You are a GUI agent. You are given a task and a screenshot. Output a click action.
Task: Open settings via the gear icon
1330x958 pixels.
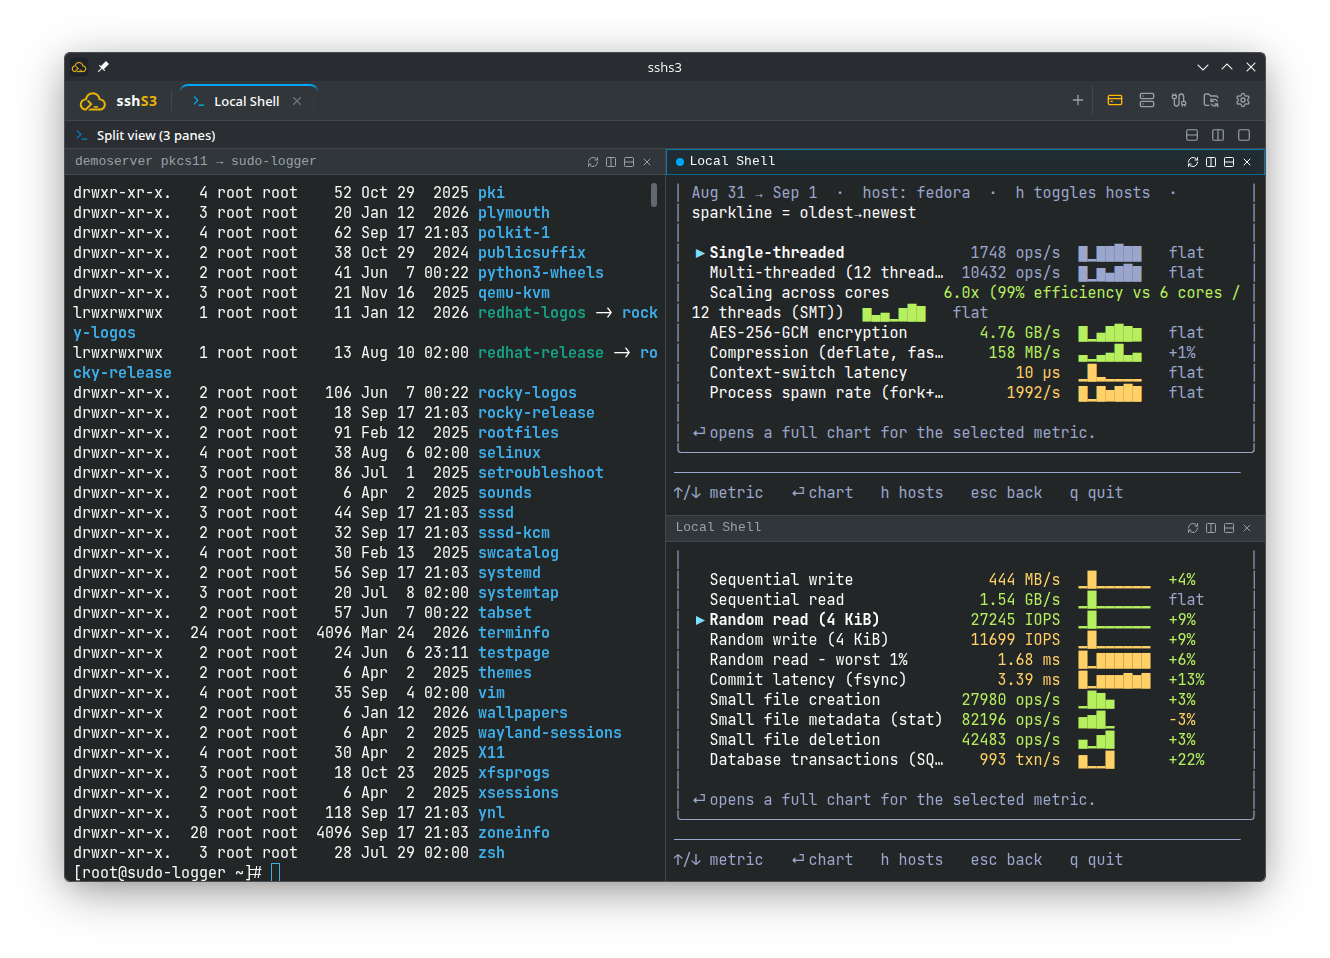pos(1243,100)
